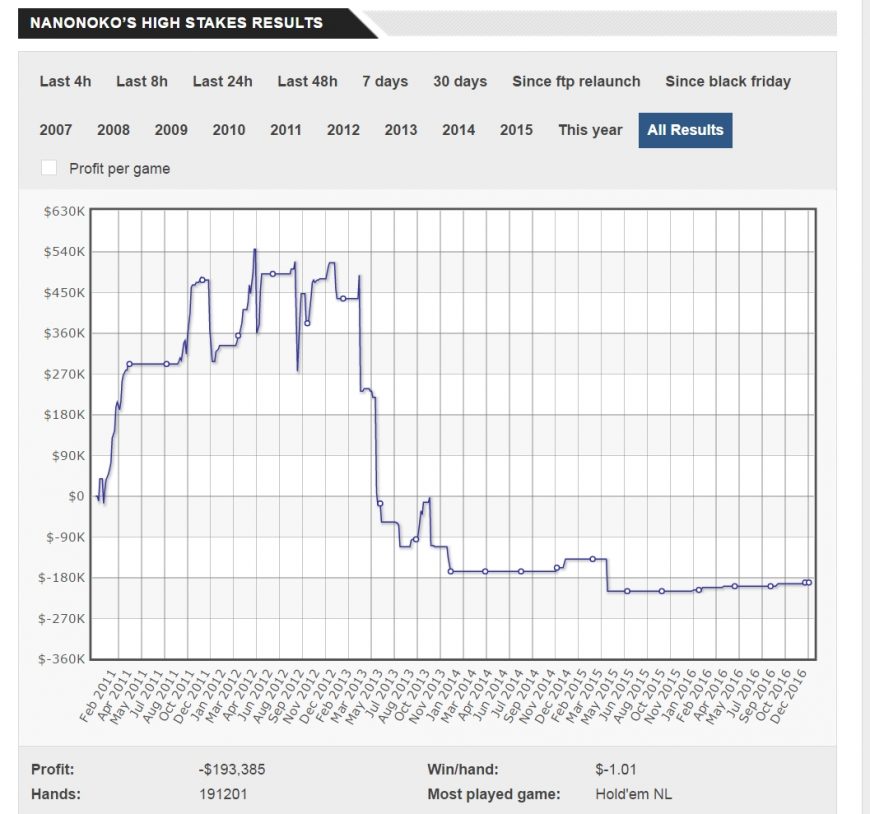Switch to Last 8h results

pos(142,81)
